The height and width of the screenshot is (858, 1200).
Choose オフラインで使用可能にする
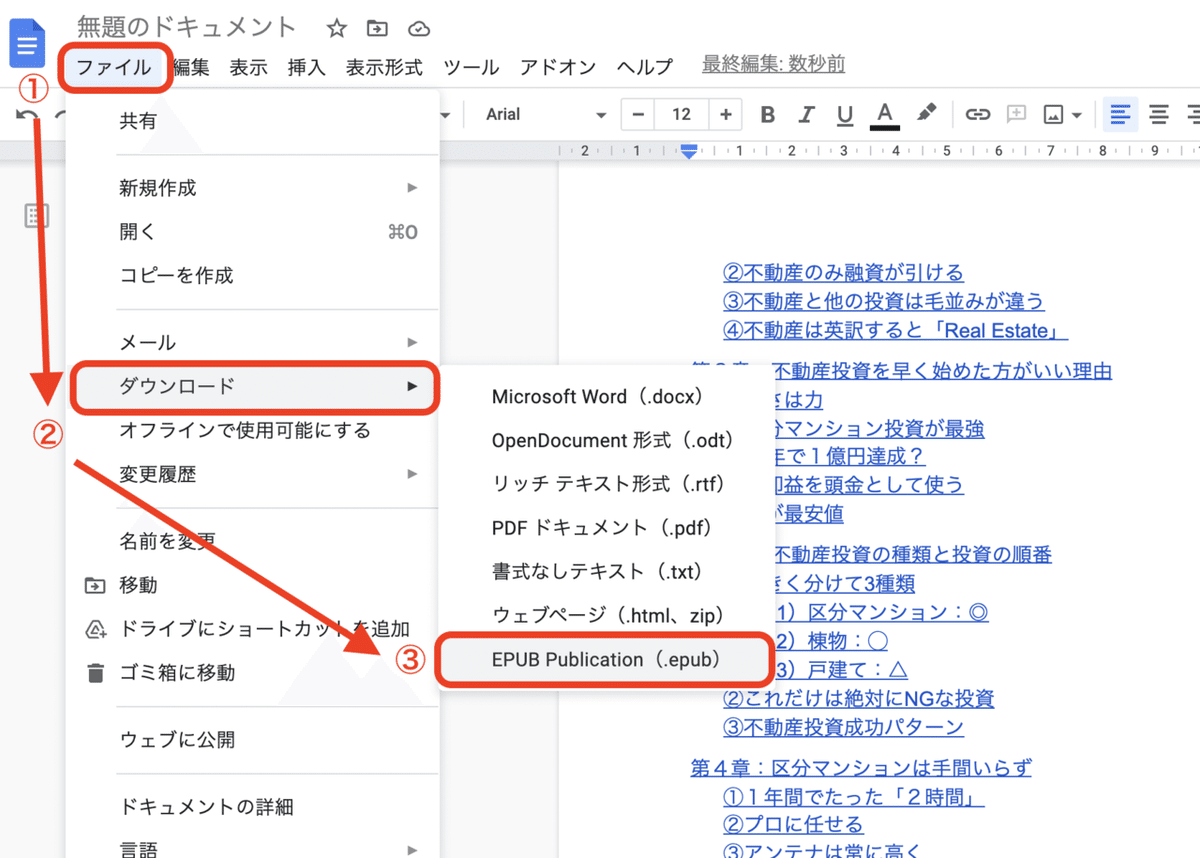252,430
